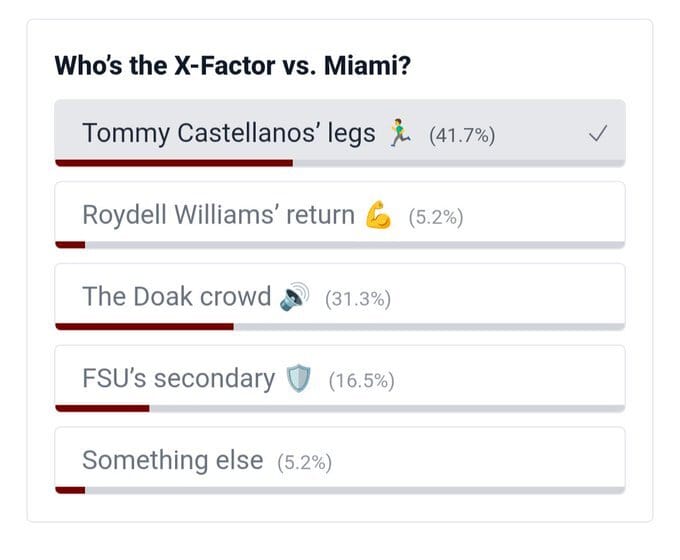Click the percentage next to Something else

click(x=301, y=463)
